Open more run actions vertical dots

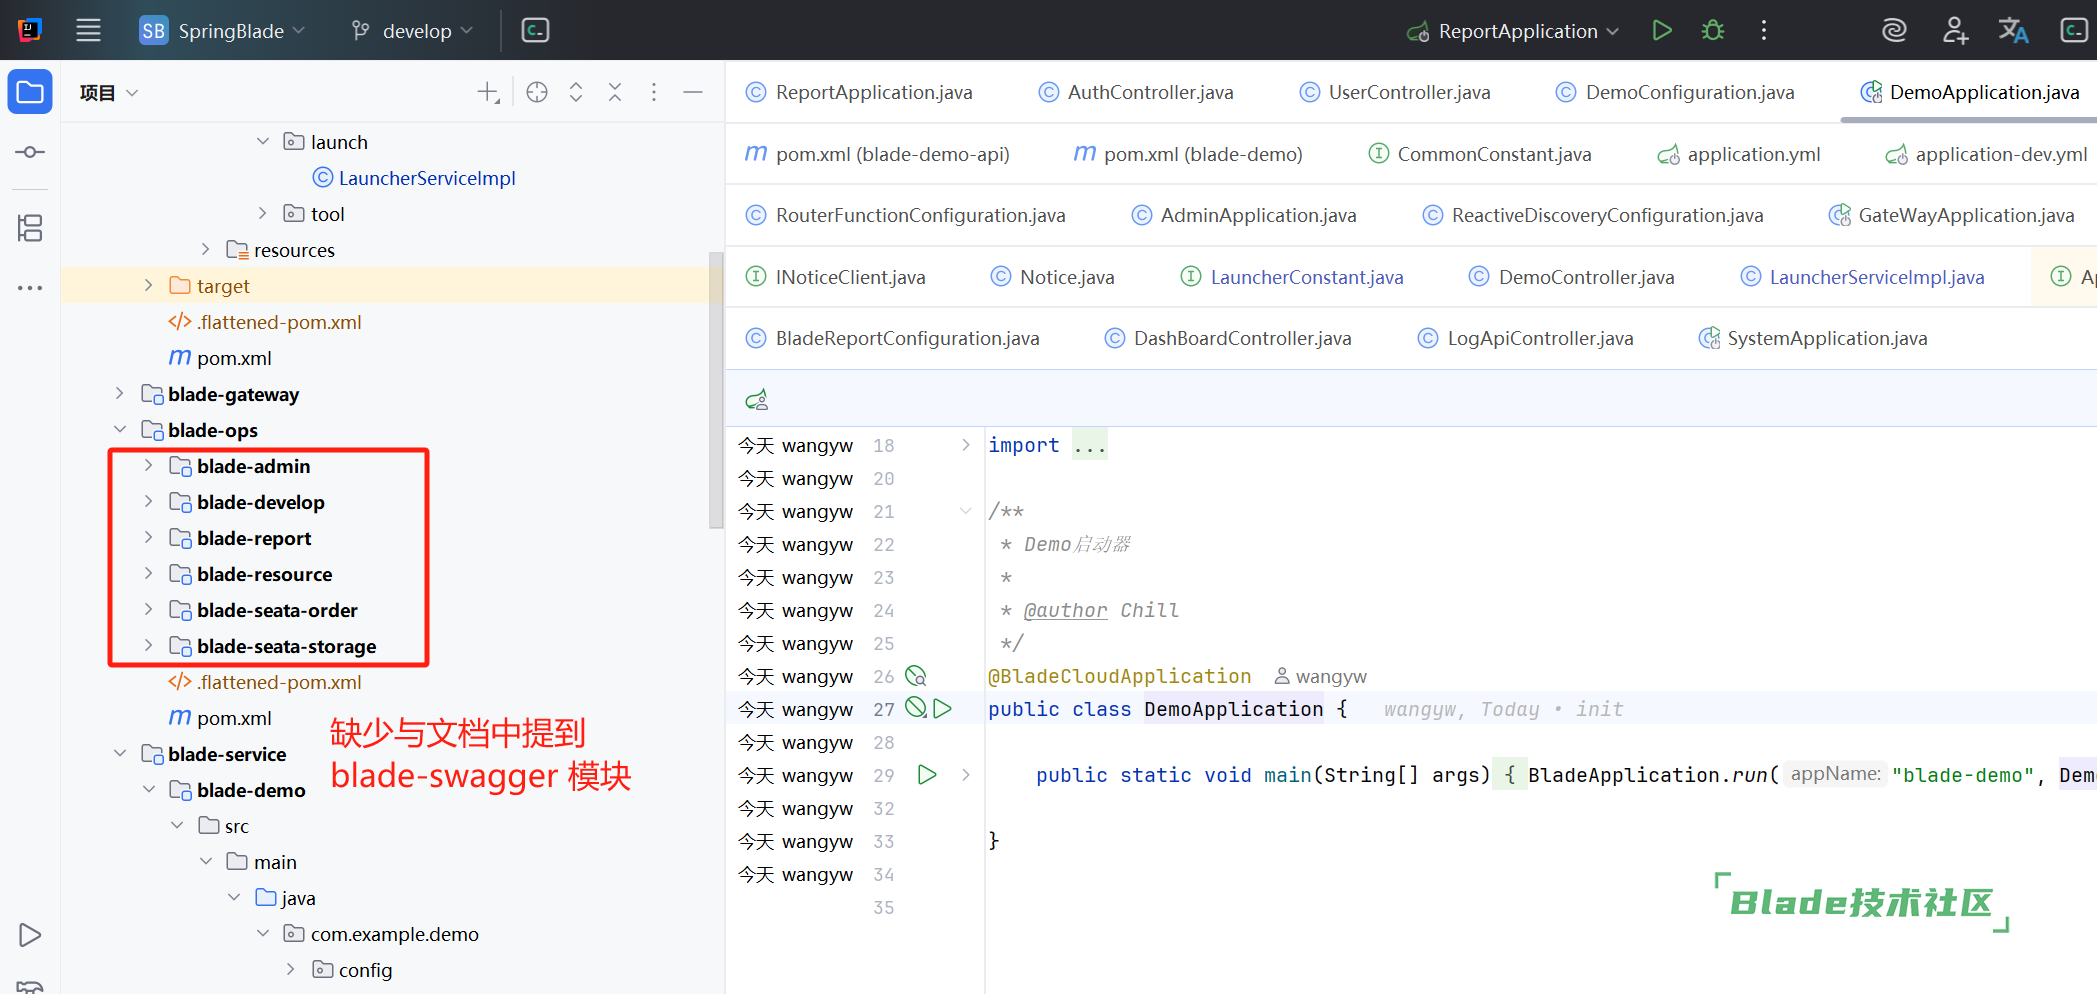[x=1764, y=31]
